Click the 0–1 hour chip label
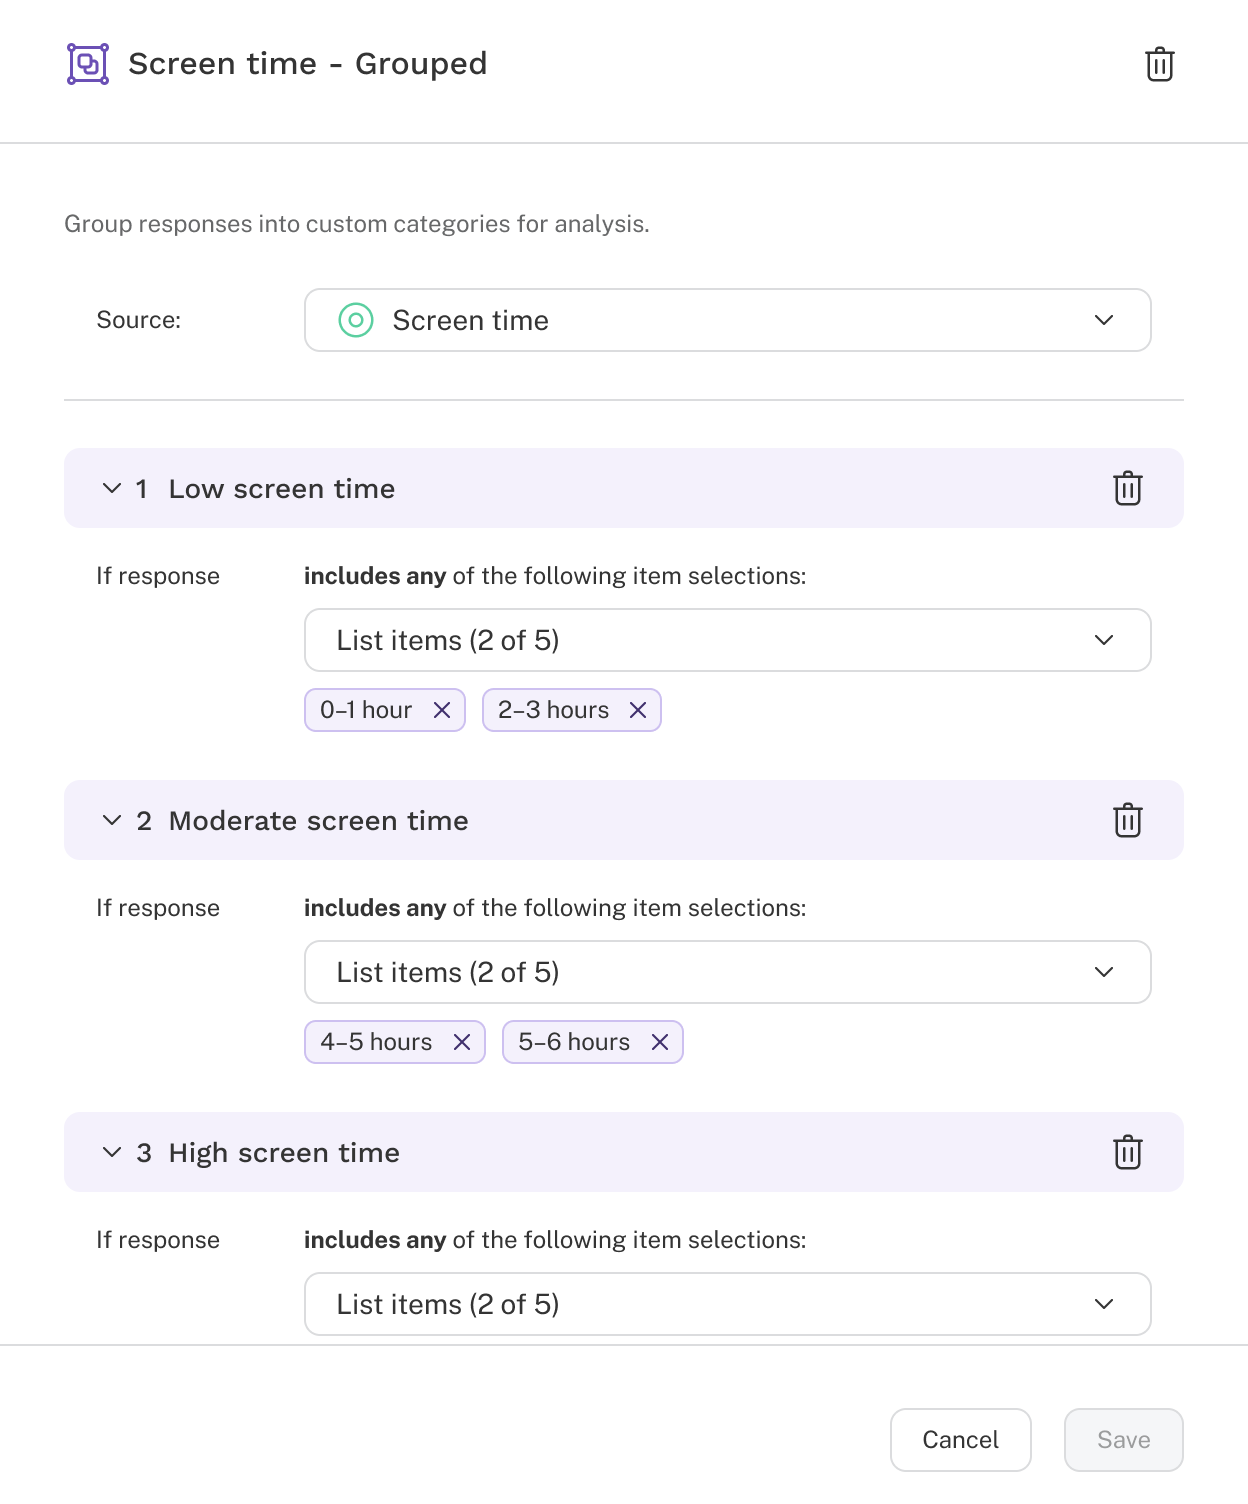This screenshot has width=1248, height=1504. [366, 710]
